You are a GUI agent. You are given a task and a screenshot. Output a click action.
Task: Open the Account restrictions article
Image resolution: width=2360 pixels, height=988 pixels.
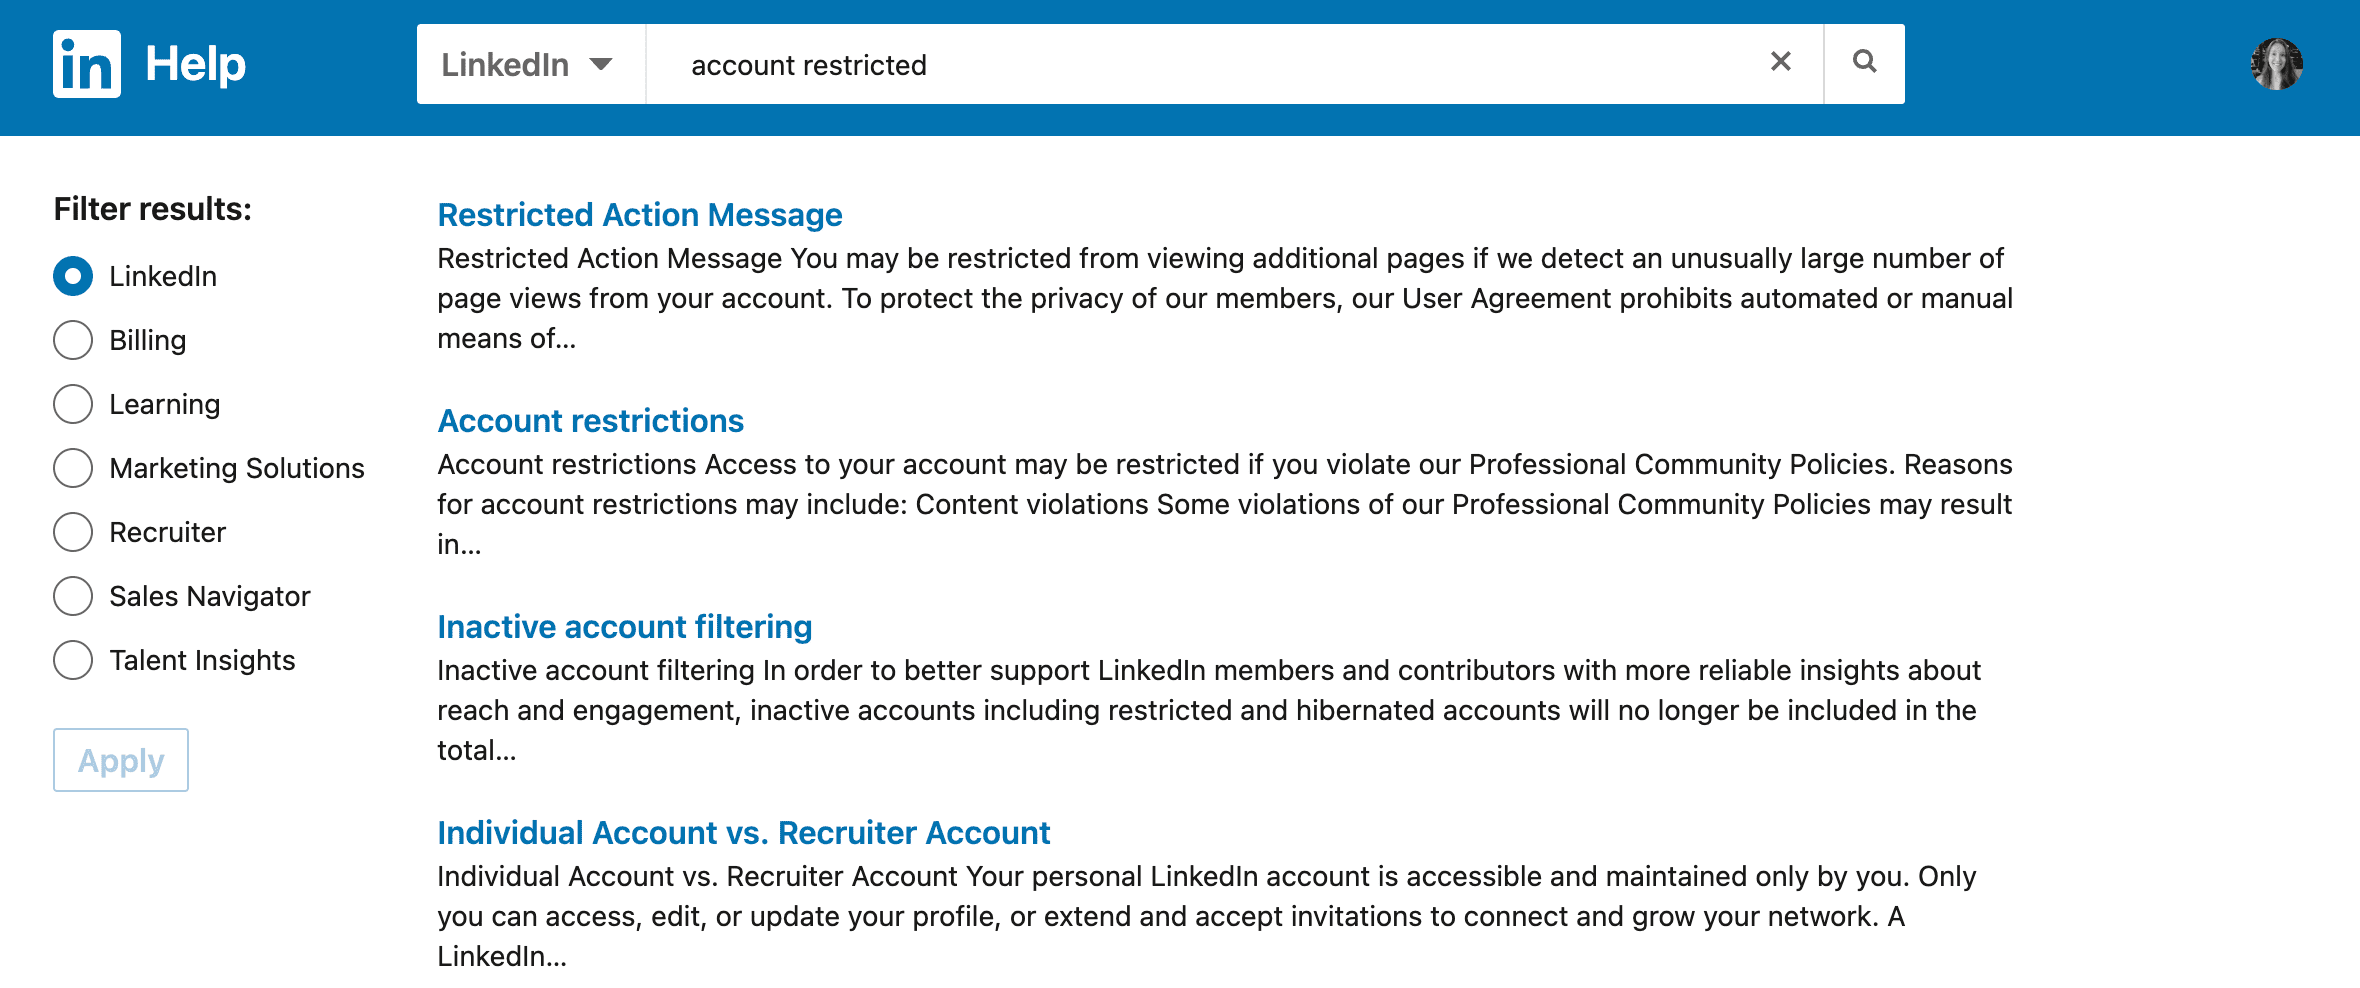[590, 421]
